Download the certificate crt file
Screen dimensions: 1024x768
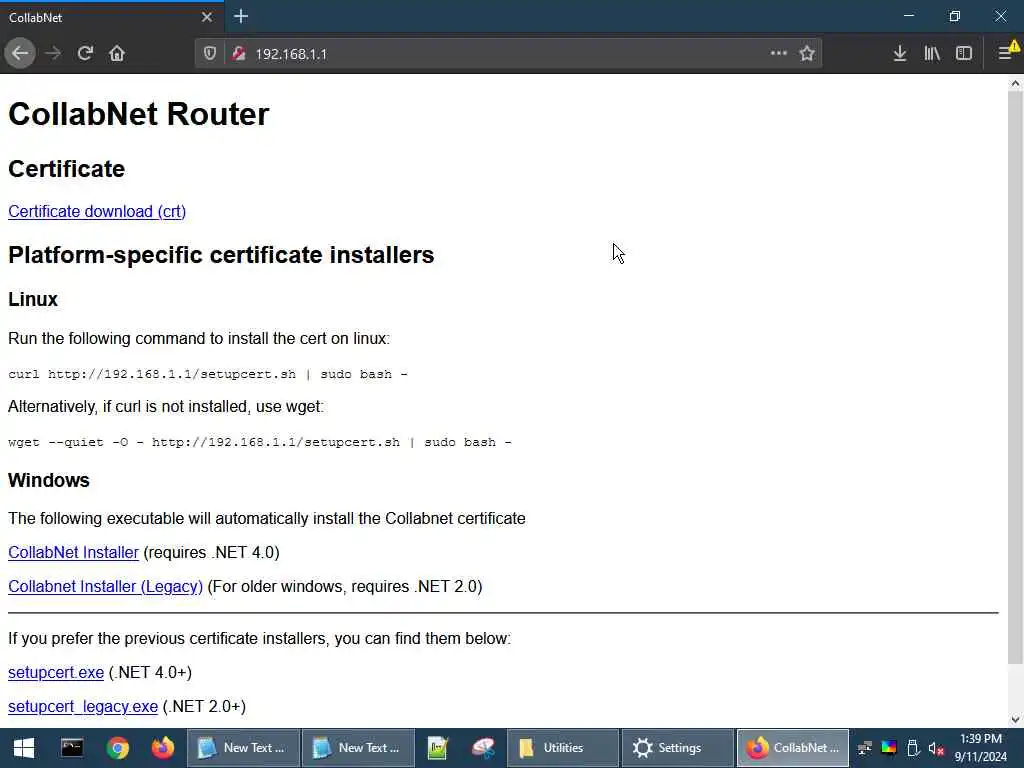tap(97, 212)
